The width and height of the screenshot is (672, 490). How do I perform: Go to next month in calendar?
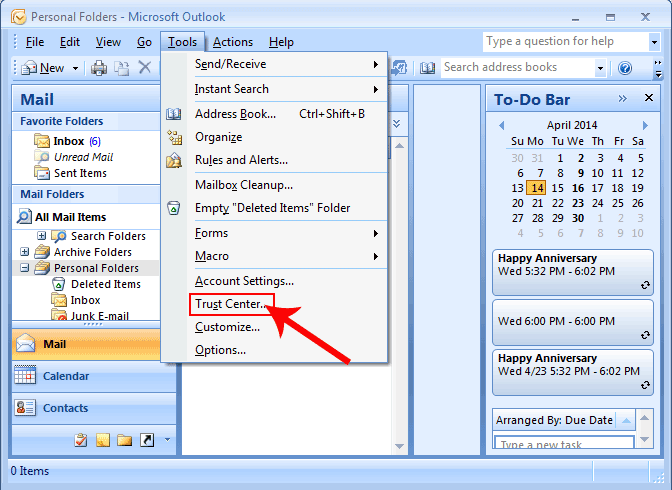pos(645,125)
